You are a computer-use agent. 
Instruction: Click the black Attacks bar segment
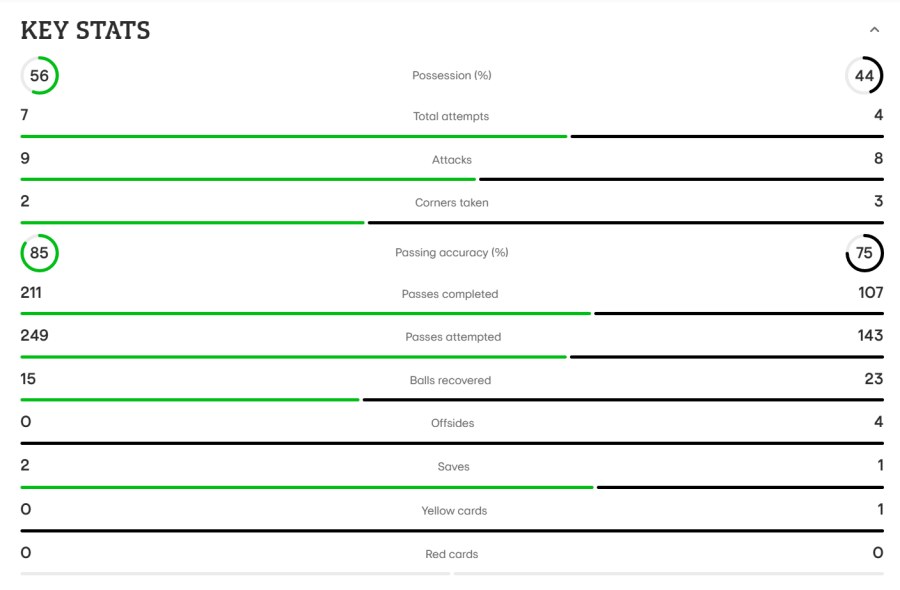[681, 180]
